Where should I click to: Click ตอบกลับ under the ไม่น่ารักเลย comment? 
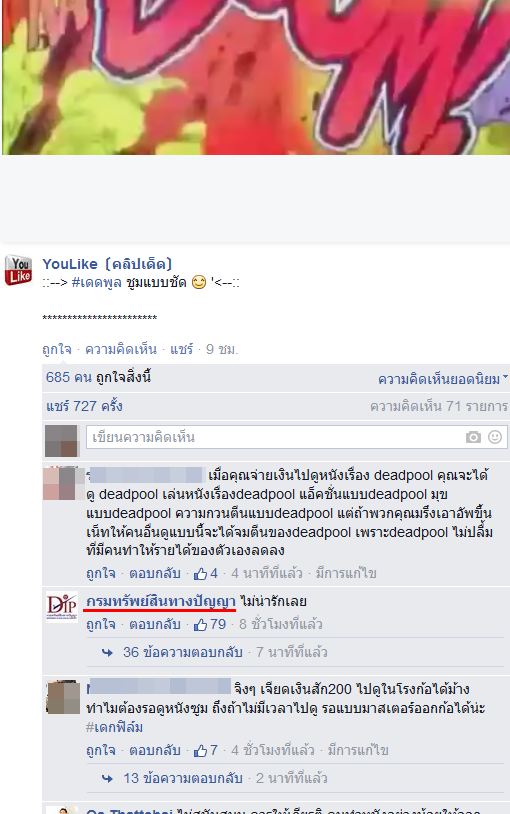tap(155, 624)
